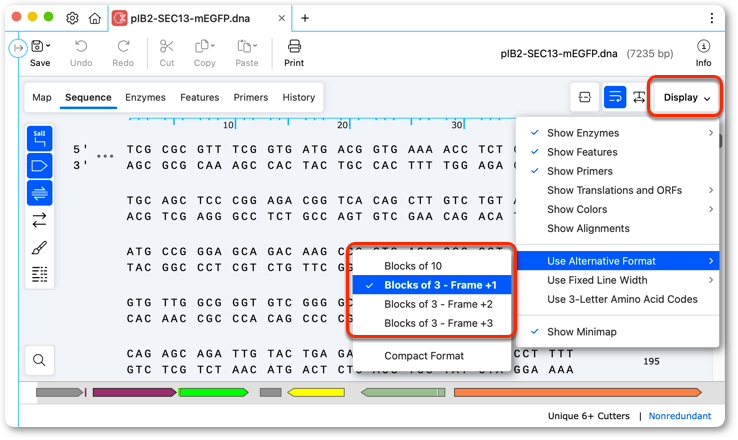Click the ATG codon in first row
738x440 pixels.
(x=315, y=149)
